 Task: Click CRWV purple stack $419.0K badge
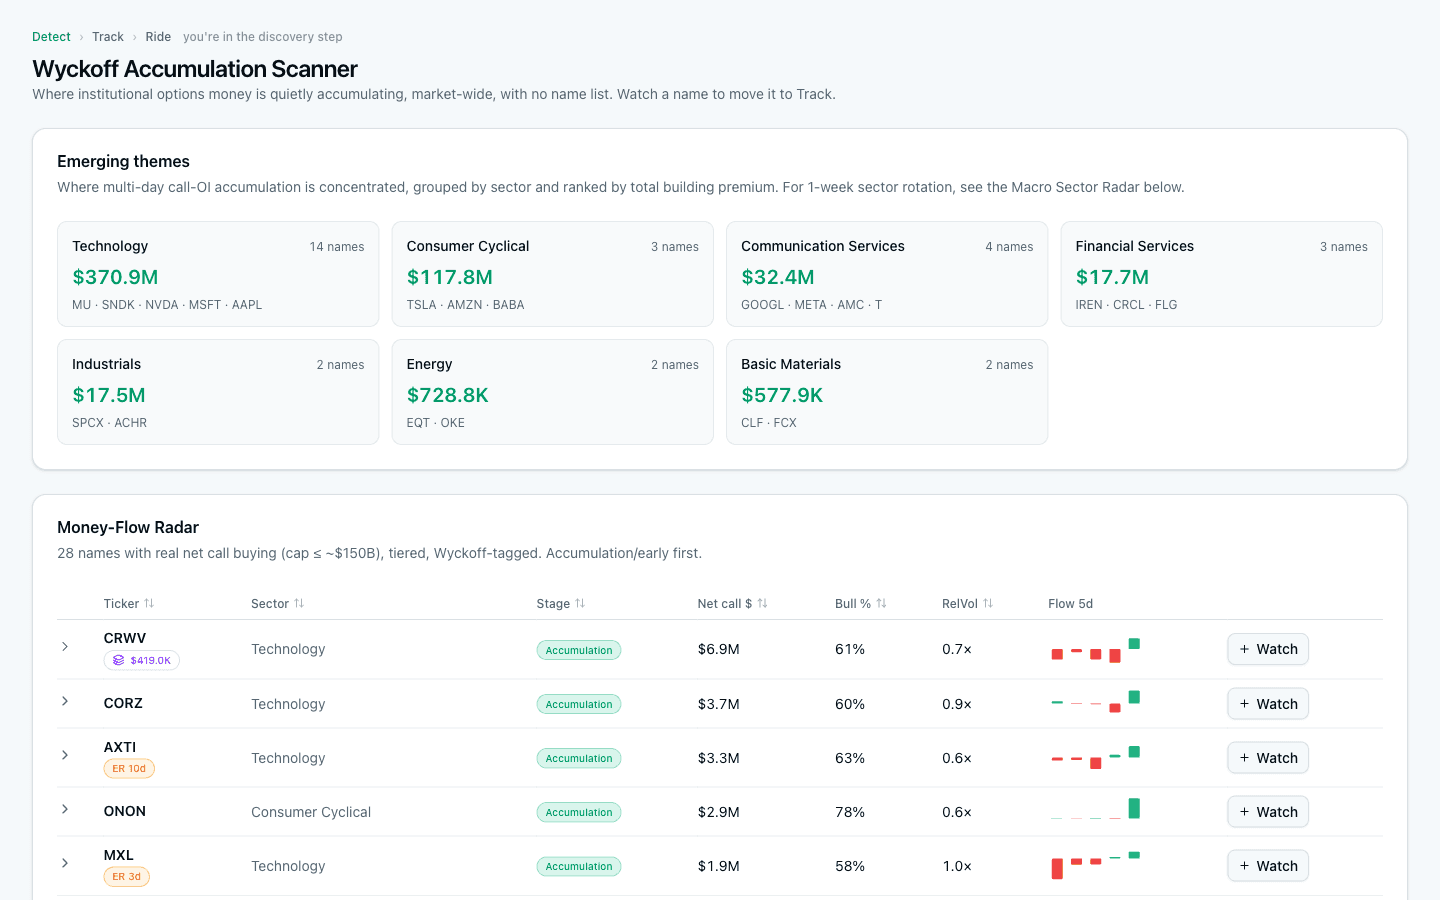(x=142, y=660)
